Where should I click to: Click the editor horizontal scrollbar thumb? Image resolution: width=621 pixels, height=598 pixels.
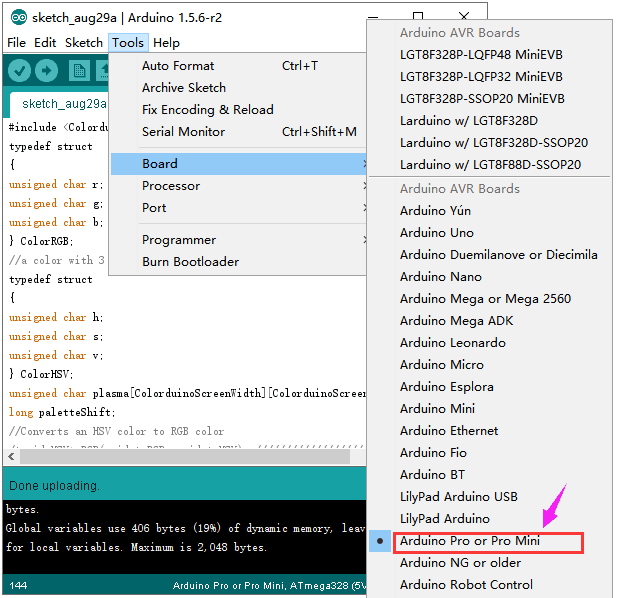[x=185, y=457]
